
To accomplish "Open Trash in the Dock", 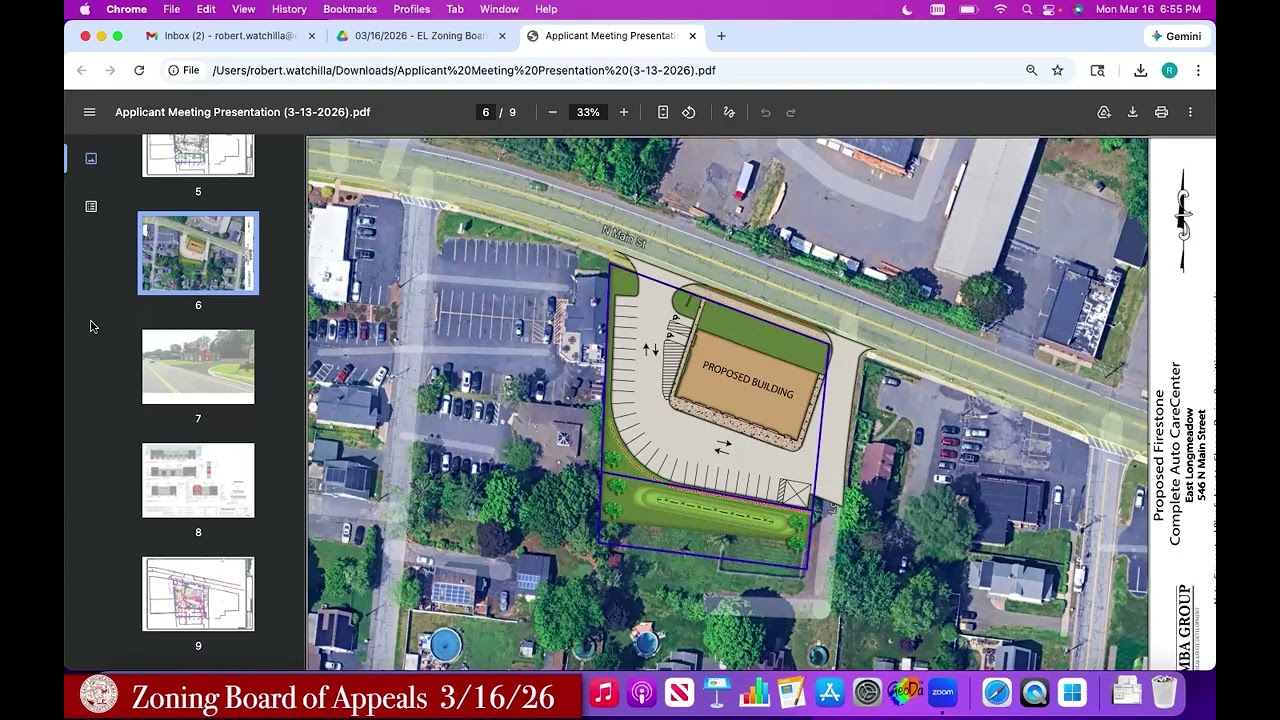I will coord(1164,692).
